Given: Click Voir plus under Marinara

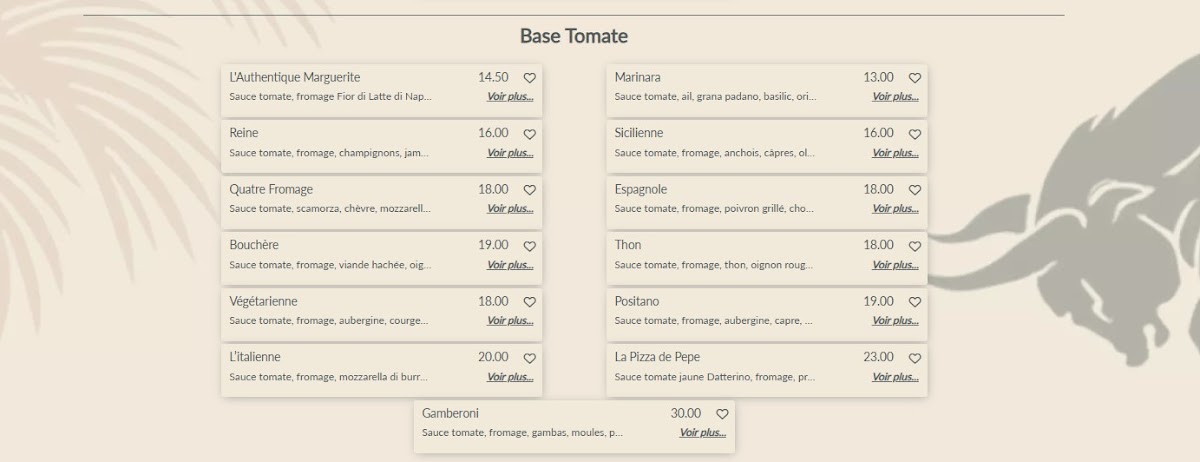Looking at the screenshot, I should click(x=895, y=97).
